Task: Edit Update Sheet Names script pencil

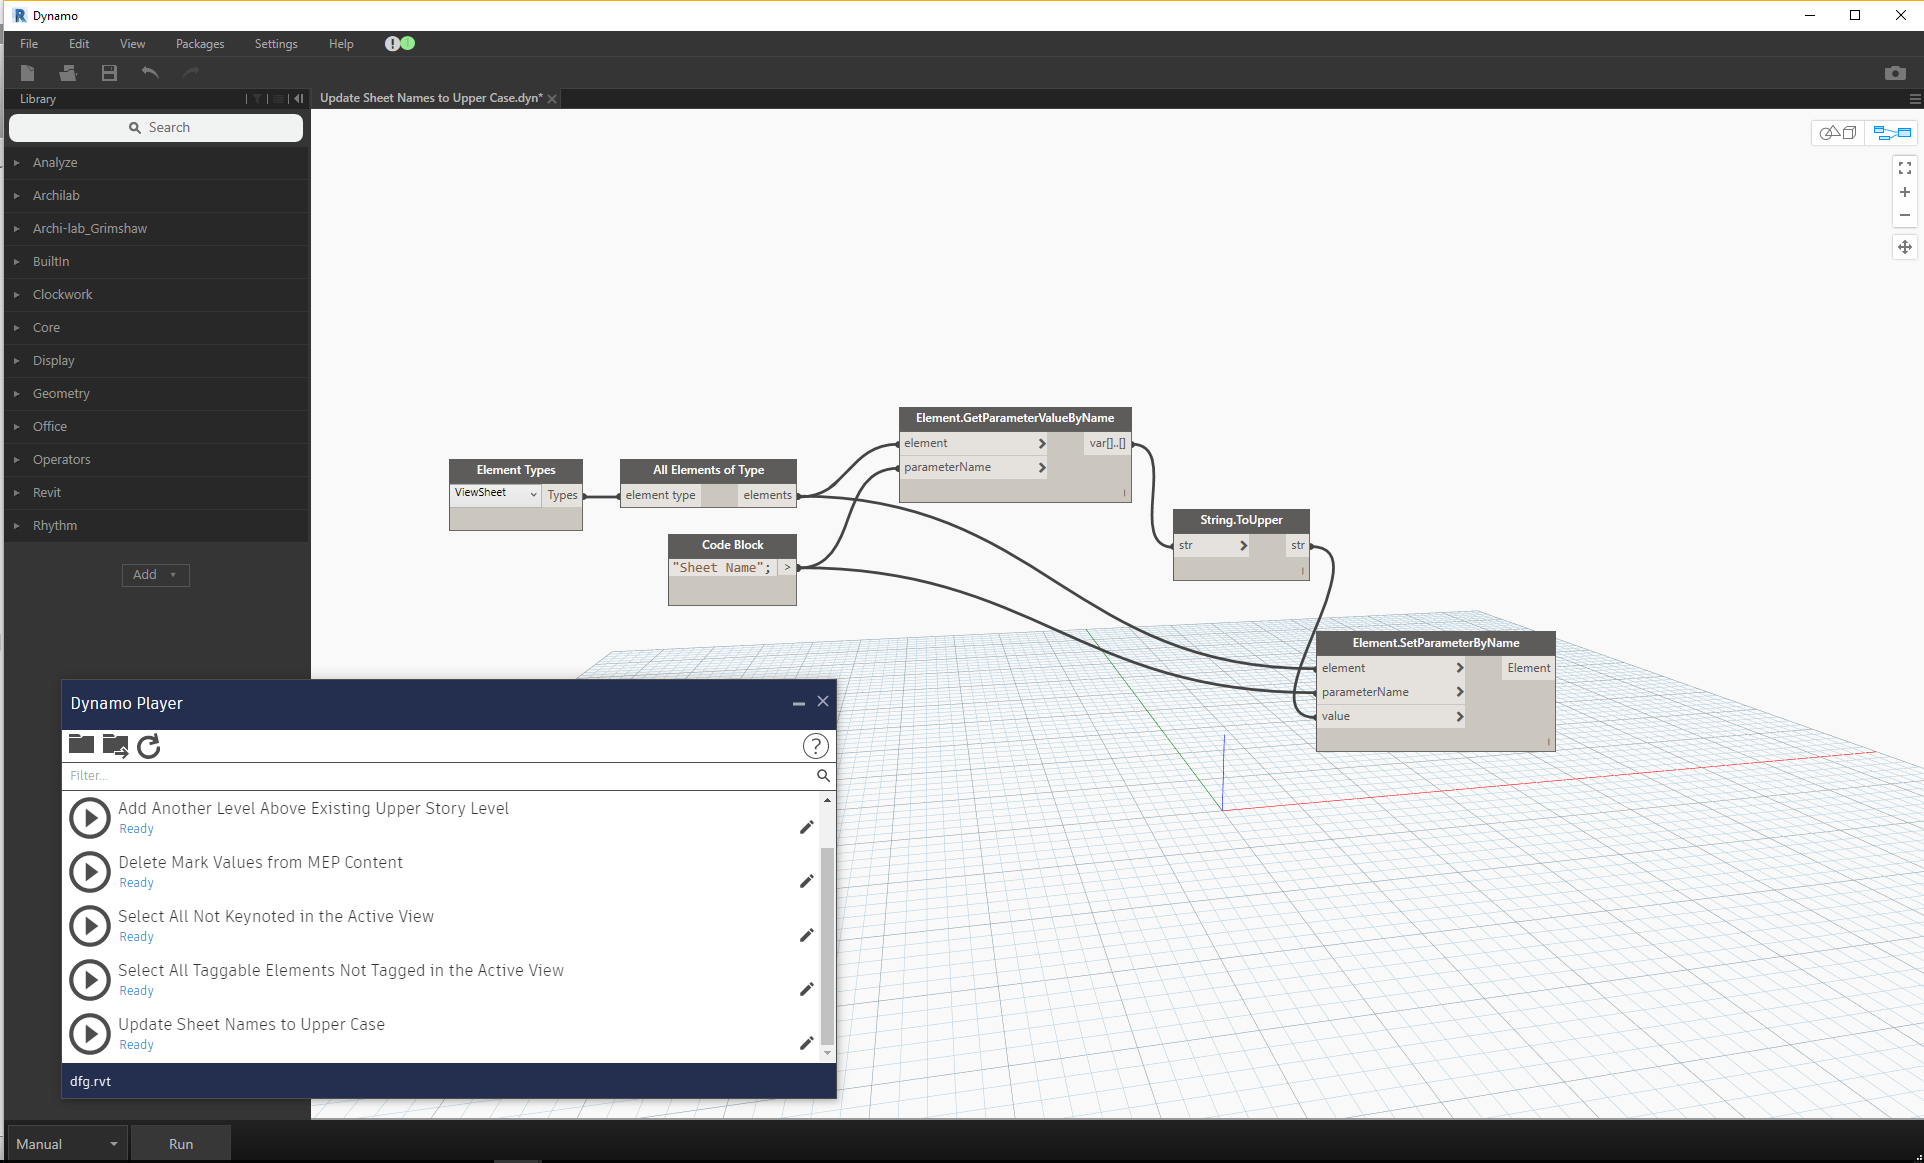Action: [x=806, y=1044]
